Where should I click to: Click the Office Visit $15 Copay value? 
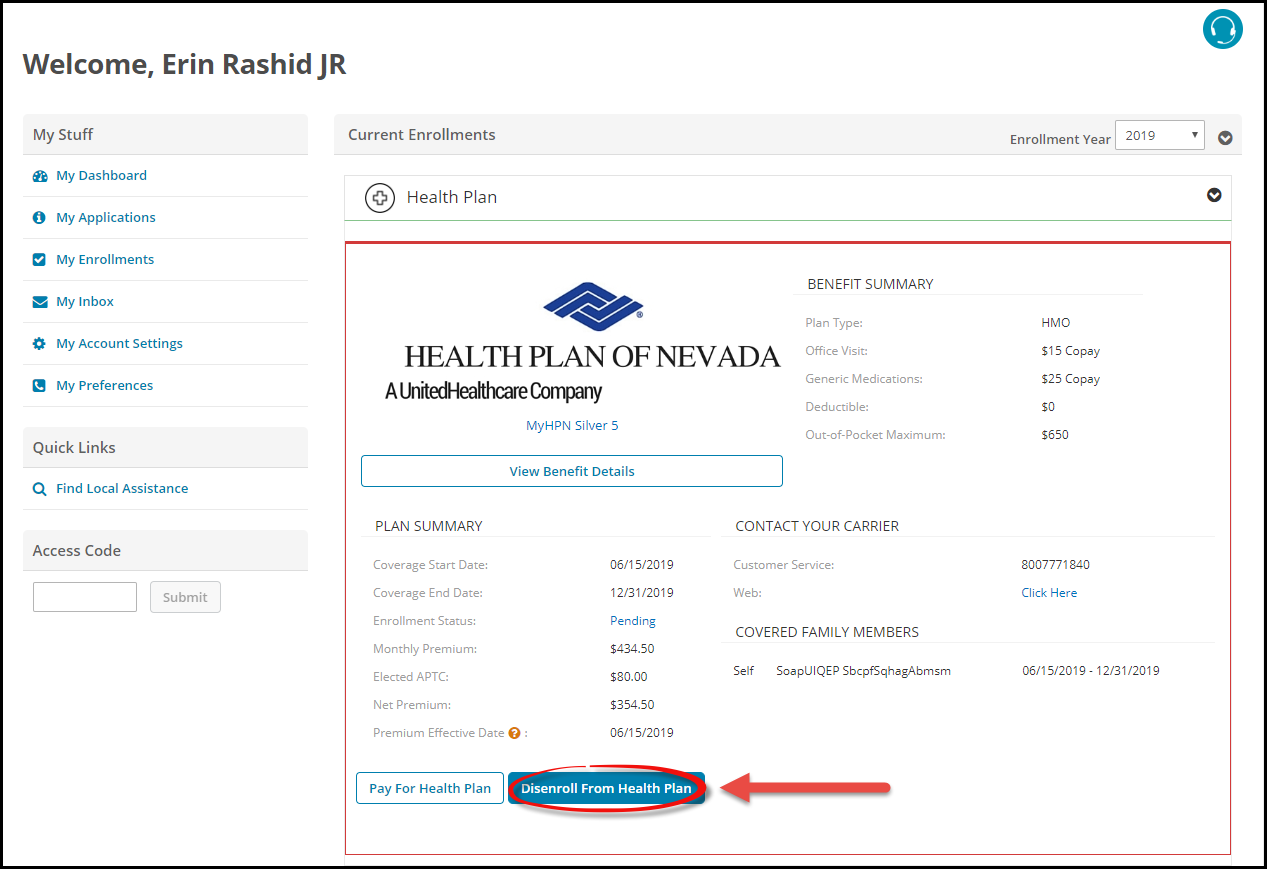point(1070,351)
